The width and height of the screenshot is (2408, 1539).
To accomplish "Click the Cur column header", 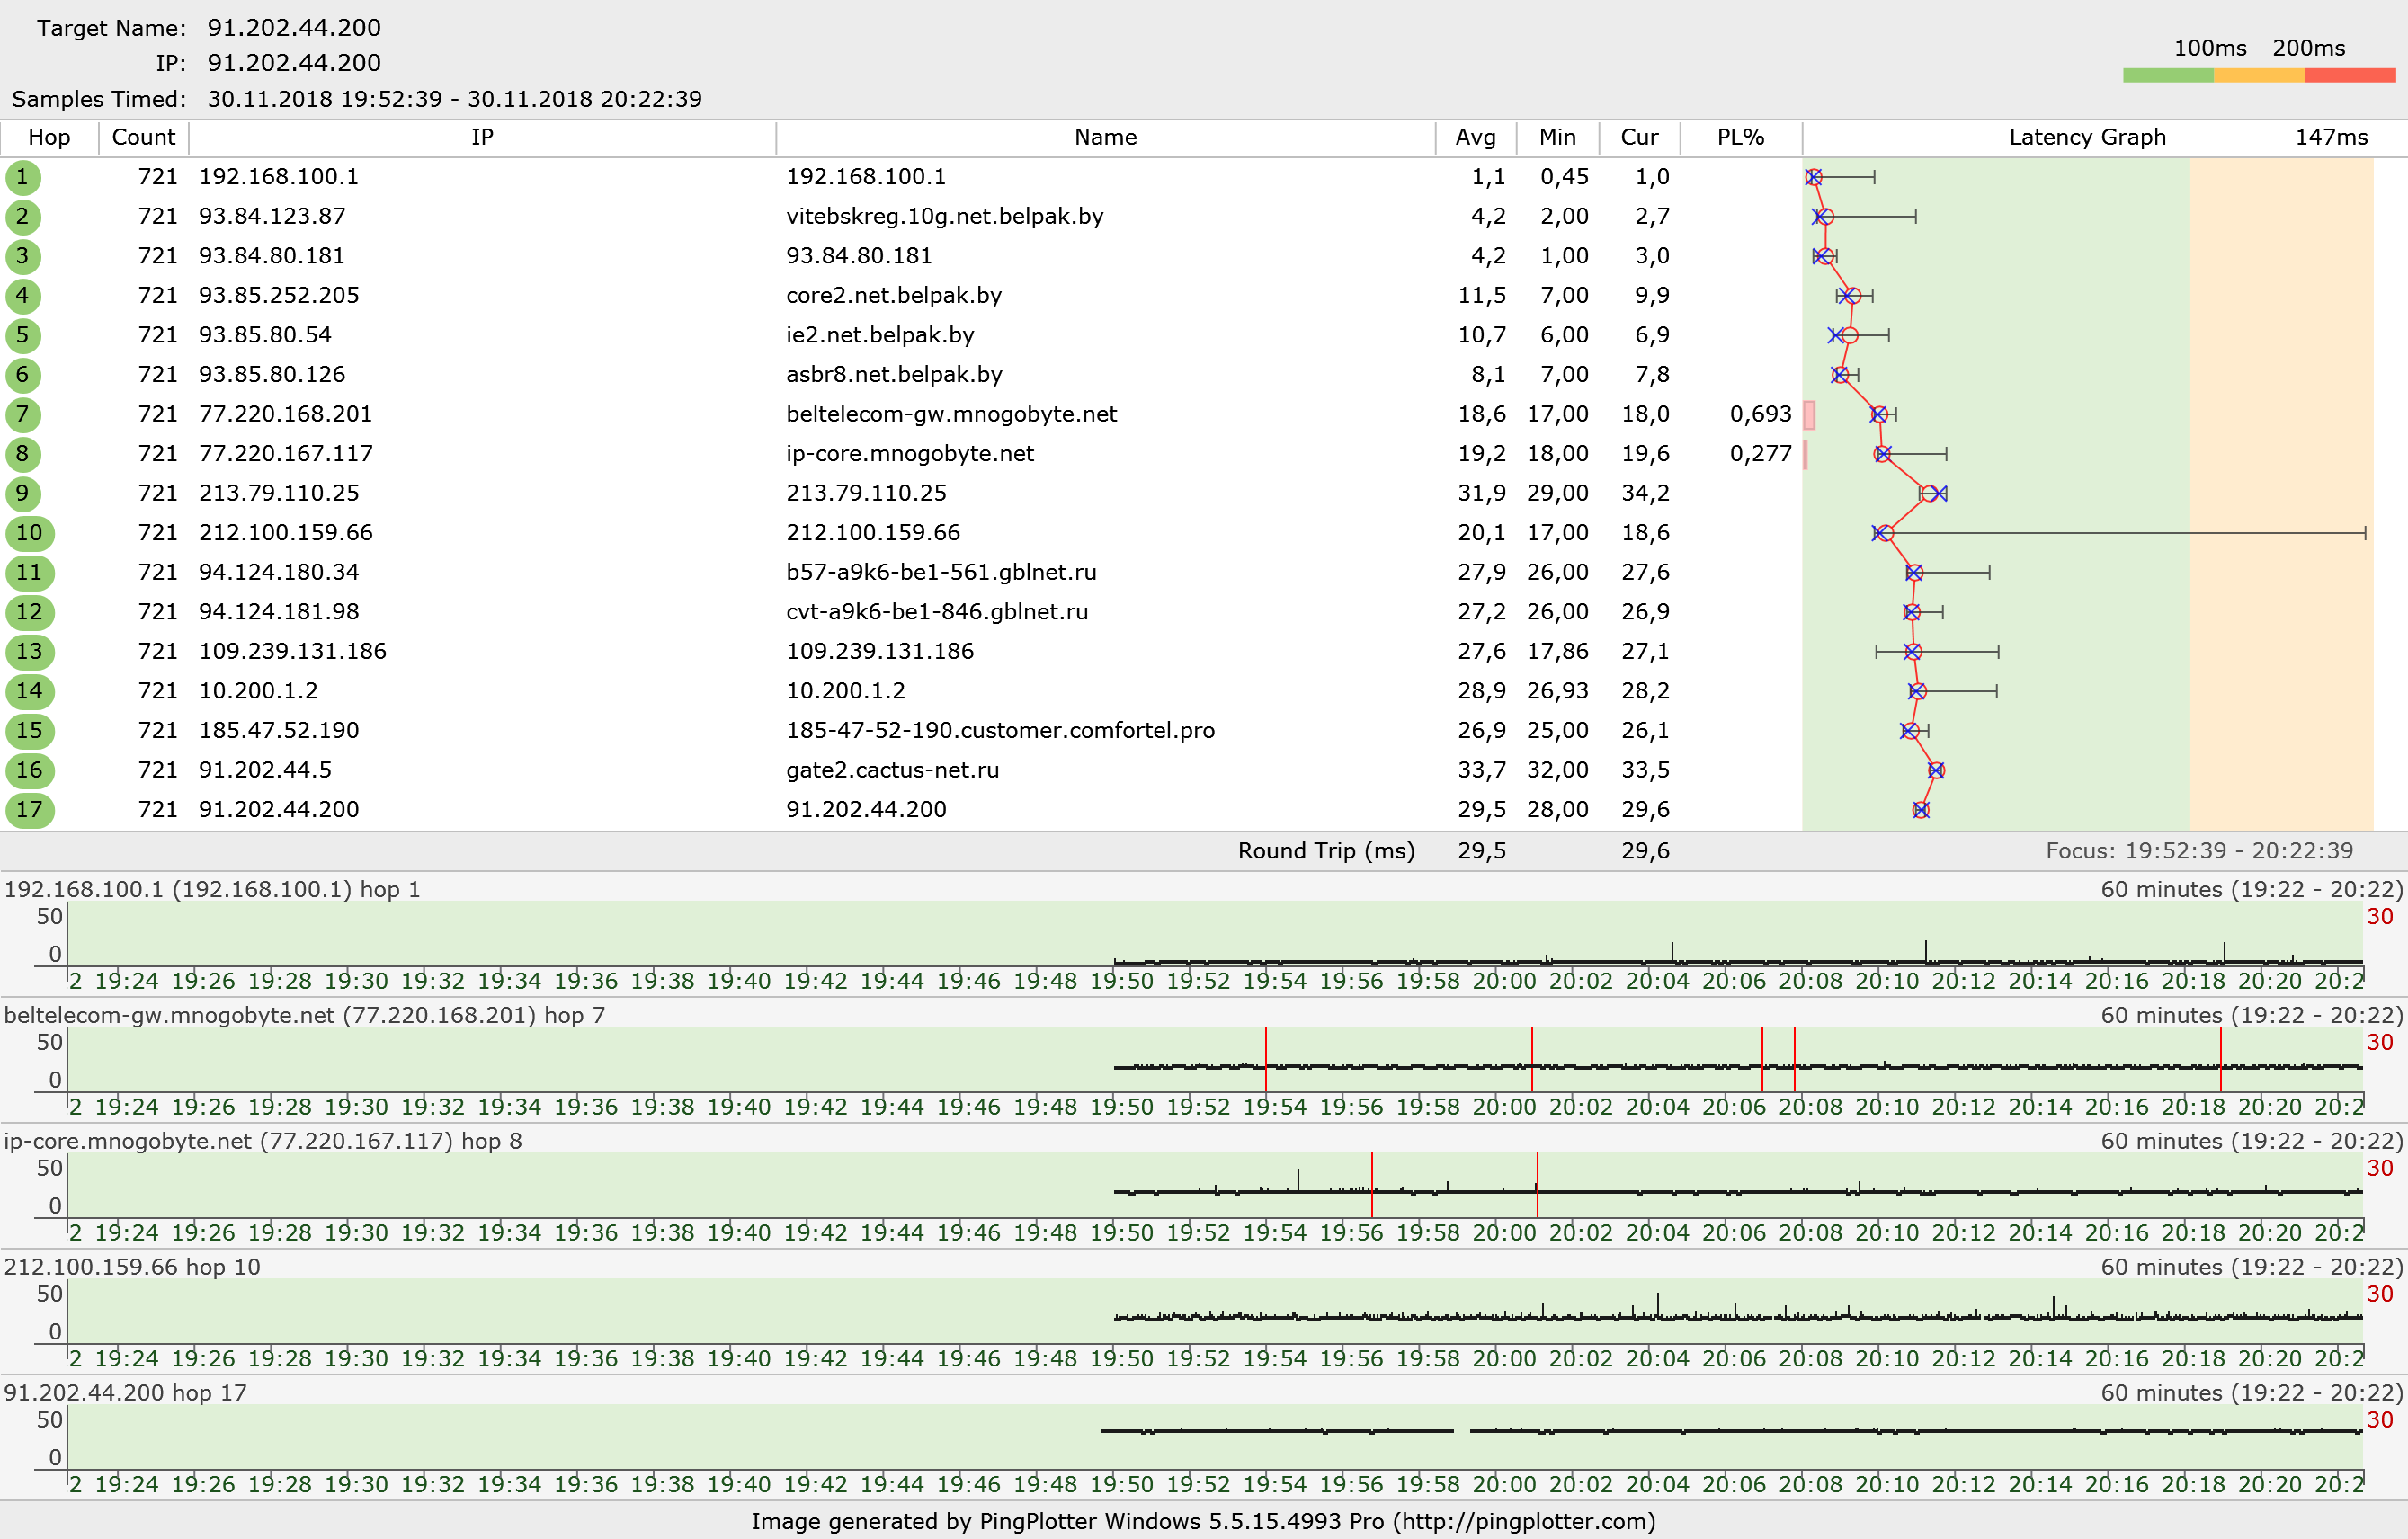I will tap(1639, 137).
